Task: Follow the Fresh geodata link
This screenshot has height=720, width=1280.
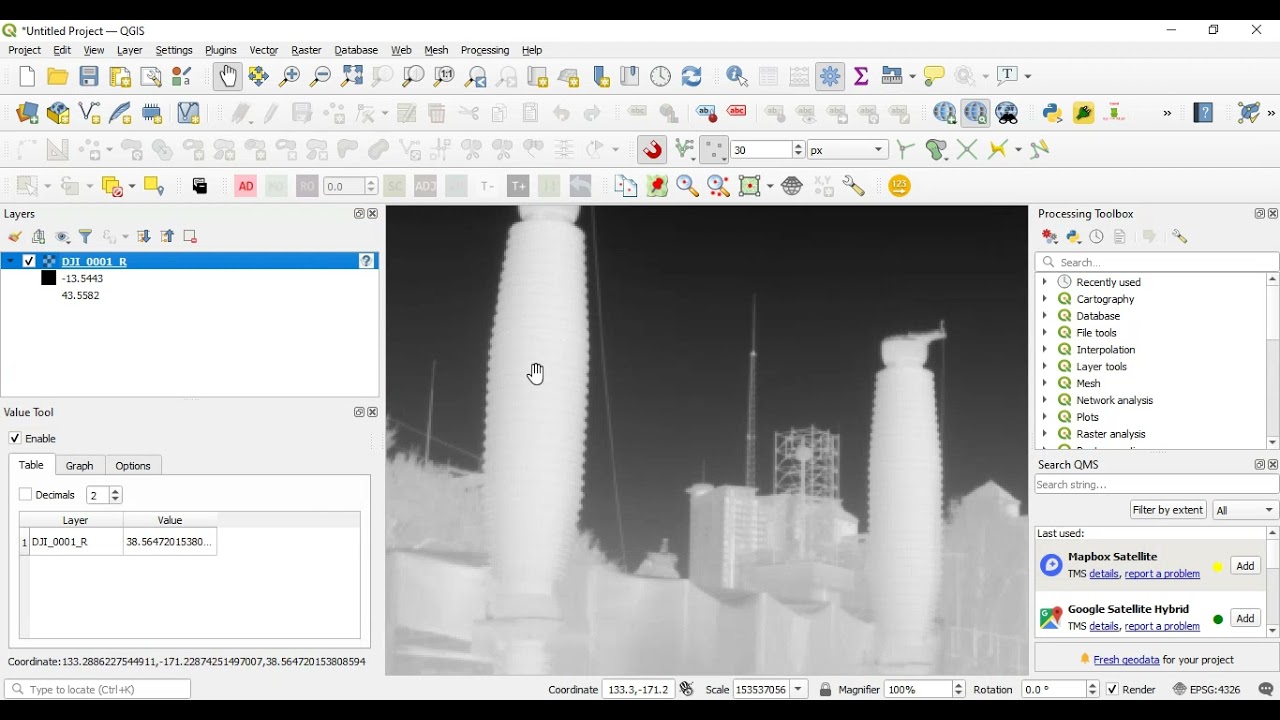Action: [1126, 661]
